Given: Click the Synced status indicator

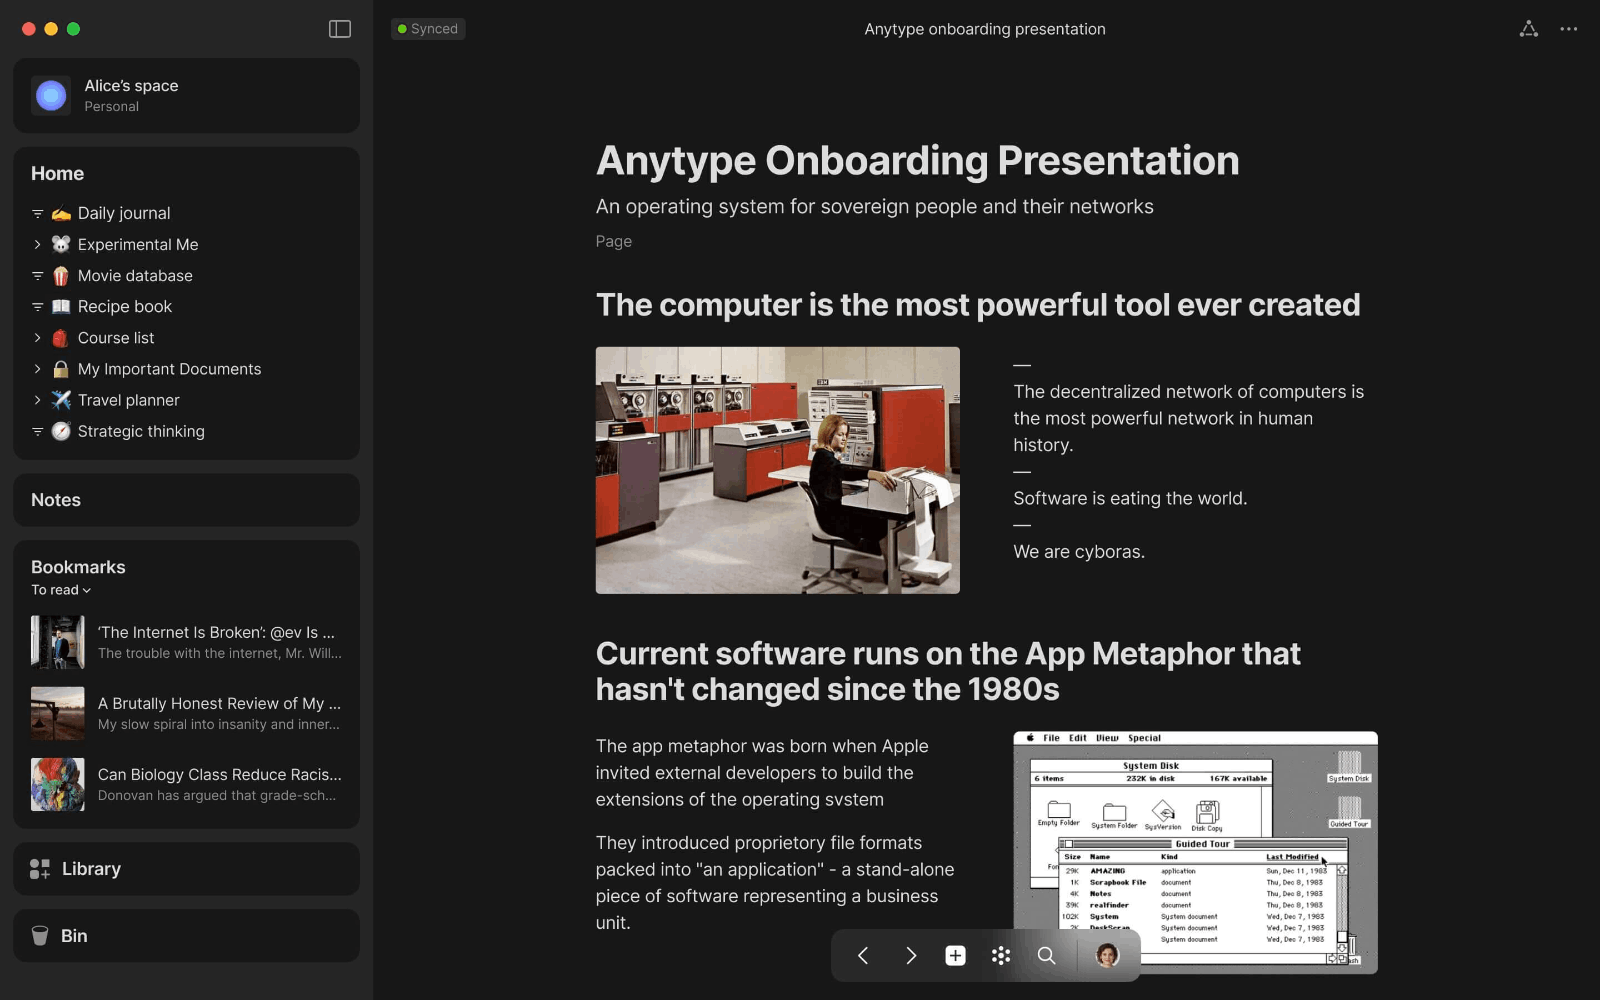Looking at the screenshot, I should pos(428,29).
